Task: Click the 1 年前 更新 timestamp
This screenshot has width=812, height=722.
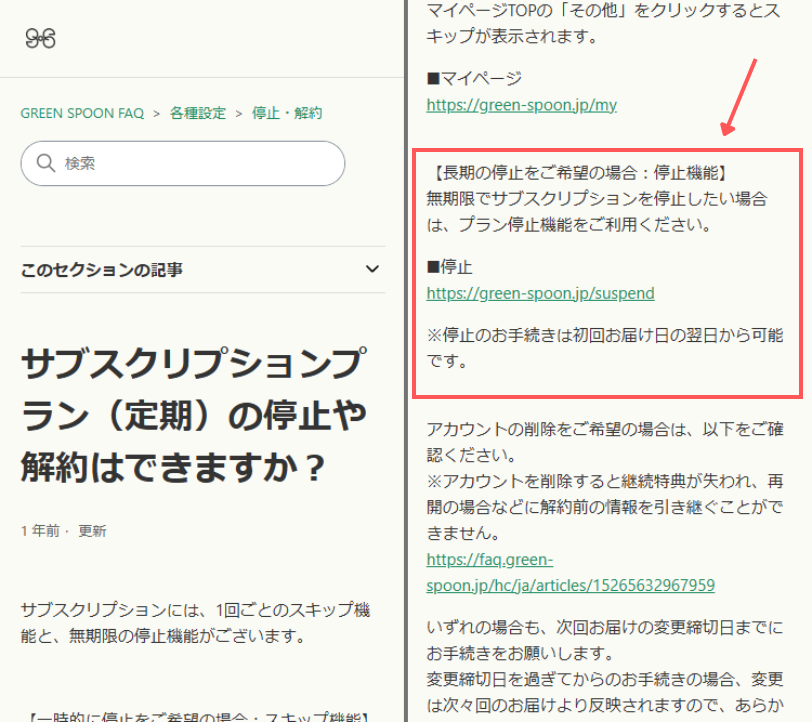Action: (64, 531)
